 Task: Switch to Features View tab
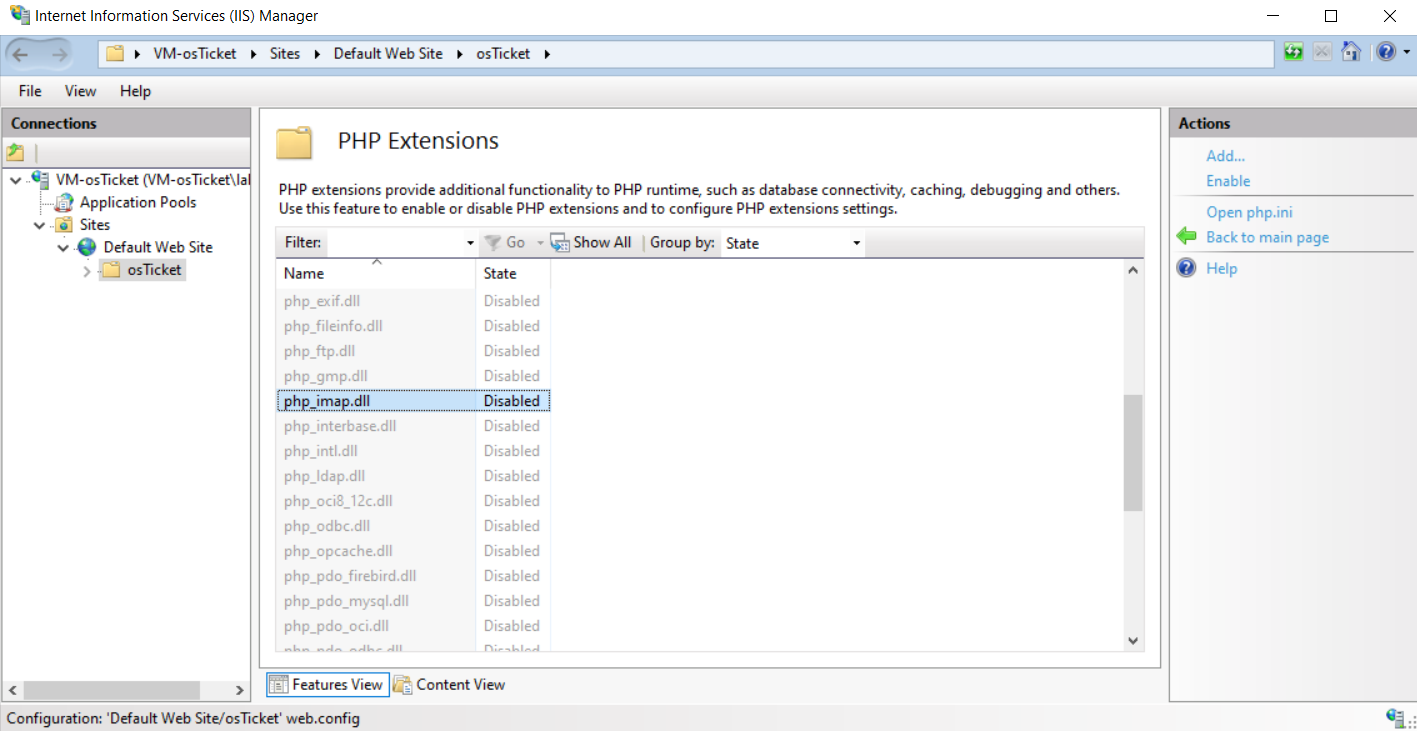[327, 684]
